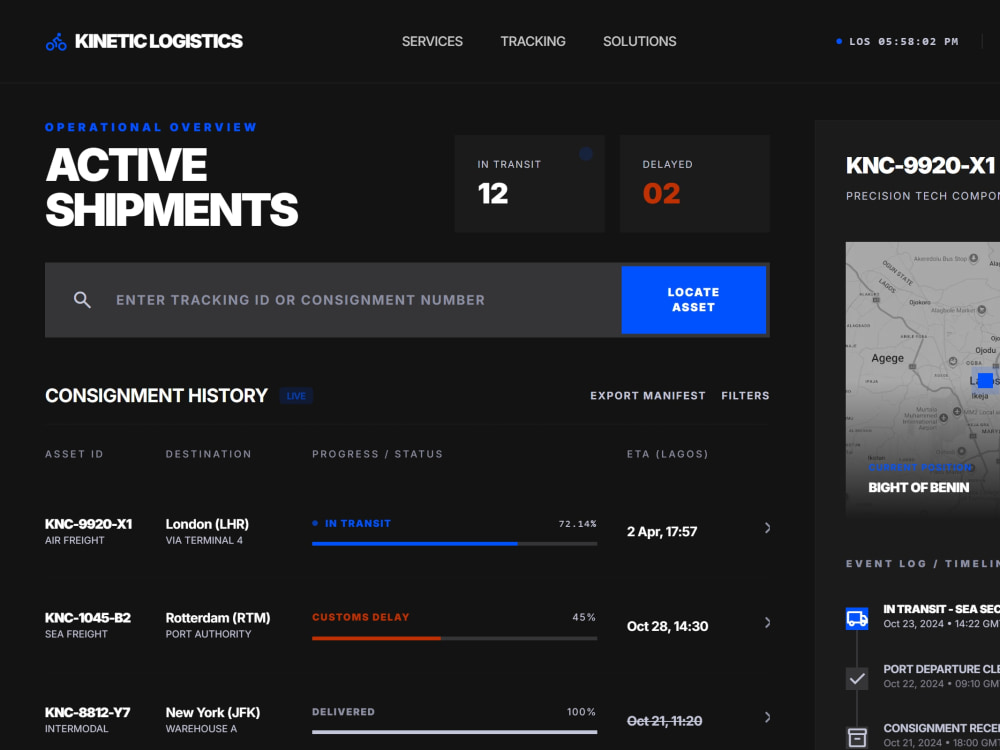Click the 45% percentage value
The image size is (1000, 750).
pos(584,618)
